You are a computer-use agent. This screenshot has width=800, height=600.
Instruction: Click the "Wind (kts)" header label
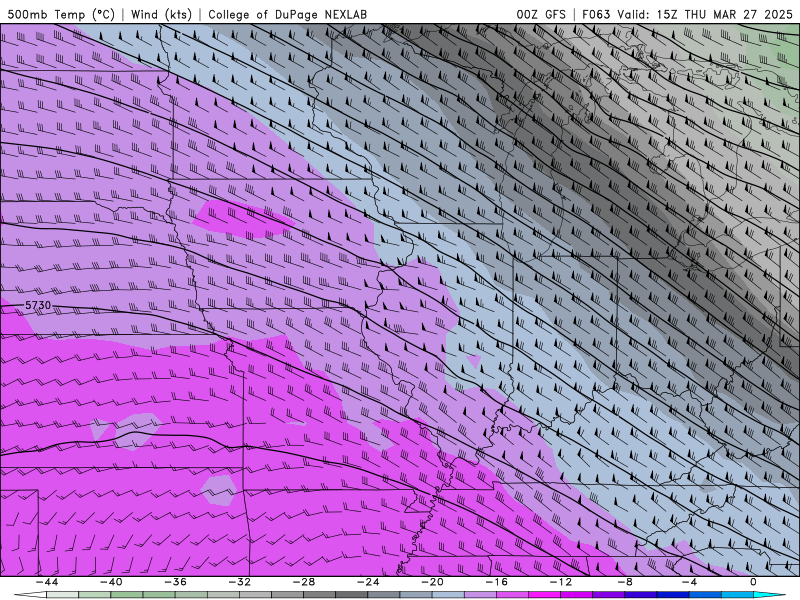pyautogui.click(x=161, y=14)
